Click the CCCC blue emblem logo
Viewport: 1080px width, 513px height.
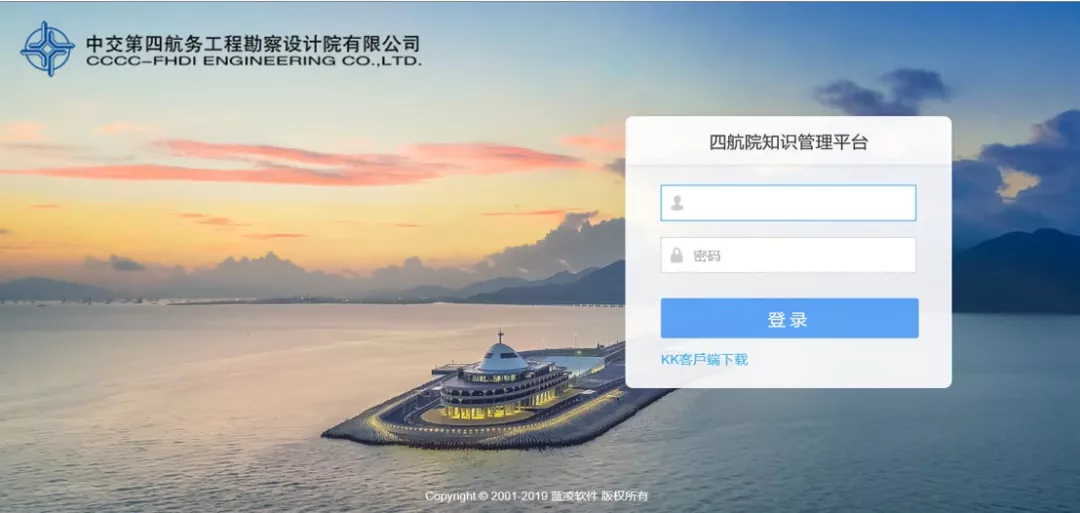point(48,49)
